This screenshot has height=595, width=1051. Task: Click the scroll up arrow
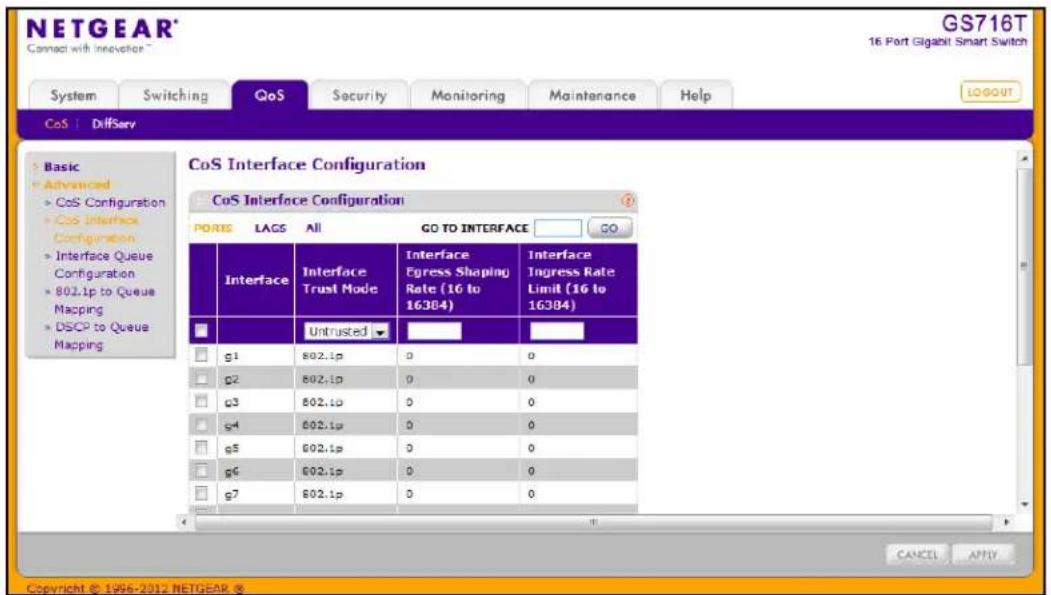tap(1023, 159)
